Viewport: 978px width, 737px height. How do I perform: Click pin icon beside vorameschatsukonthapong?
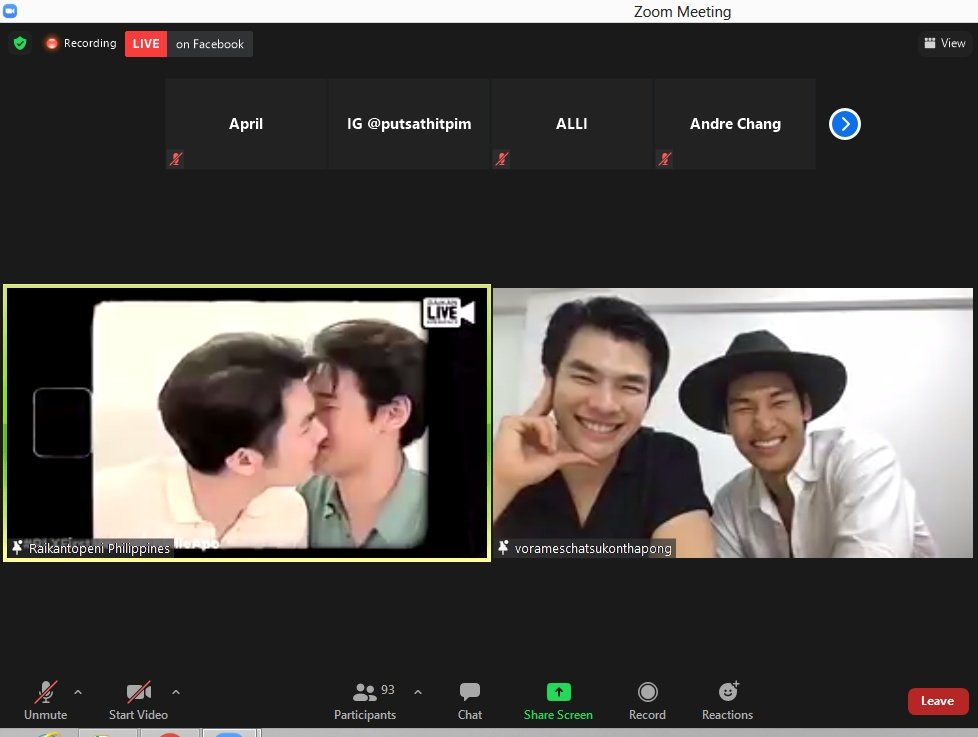tap(503, 548)
